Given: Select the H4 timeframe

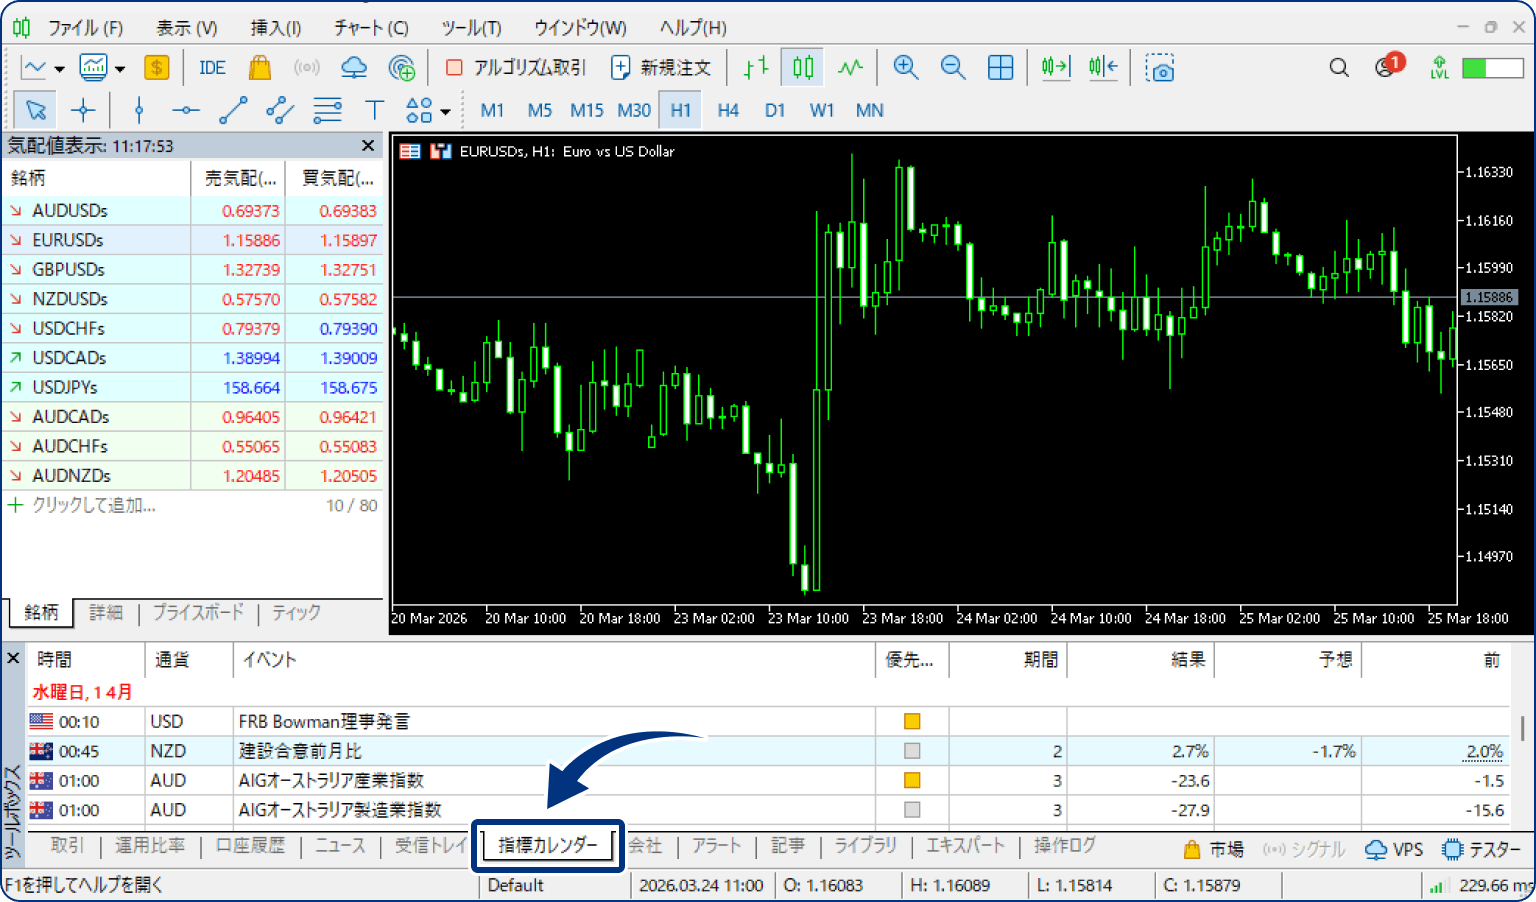Looking at the screenshot, I should pyautogui.click(x=727, y=110).
